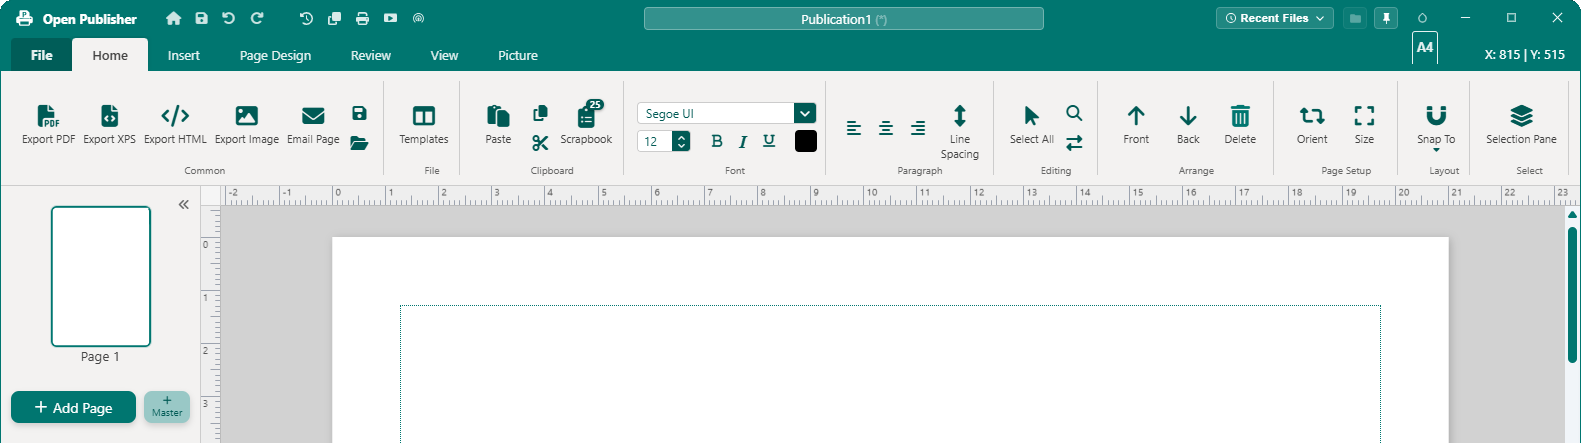Save using the title bar floppy icon
1581x443 pixels.
click(x=201, y=18)
